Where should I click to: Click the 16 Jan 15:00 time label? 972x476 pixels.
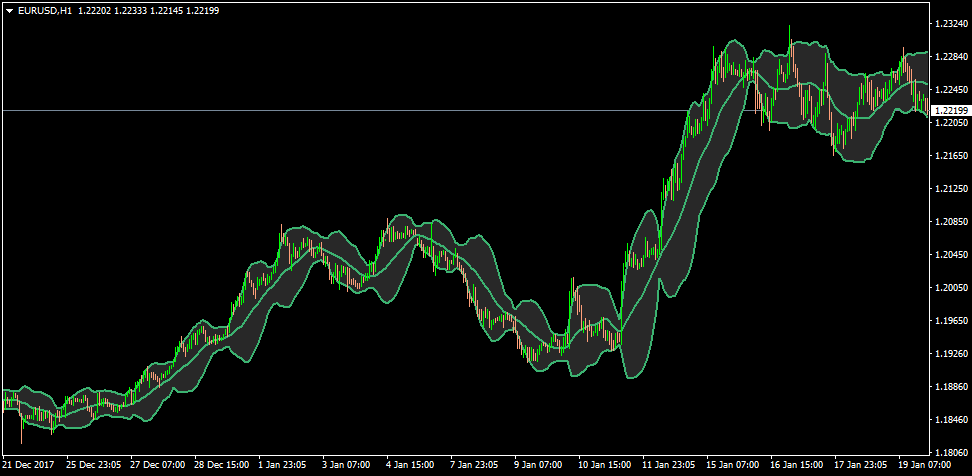(797, 464)
